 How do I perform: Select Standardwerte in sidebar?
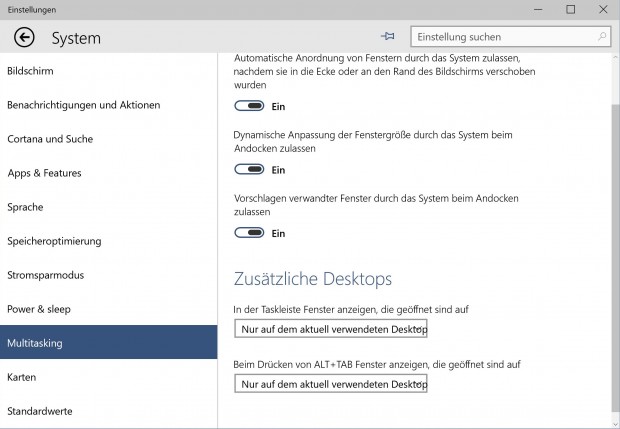point(108,411)
